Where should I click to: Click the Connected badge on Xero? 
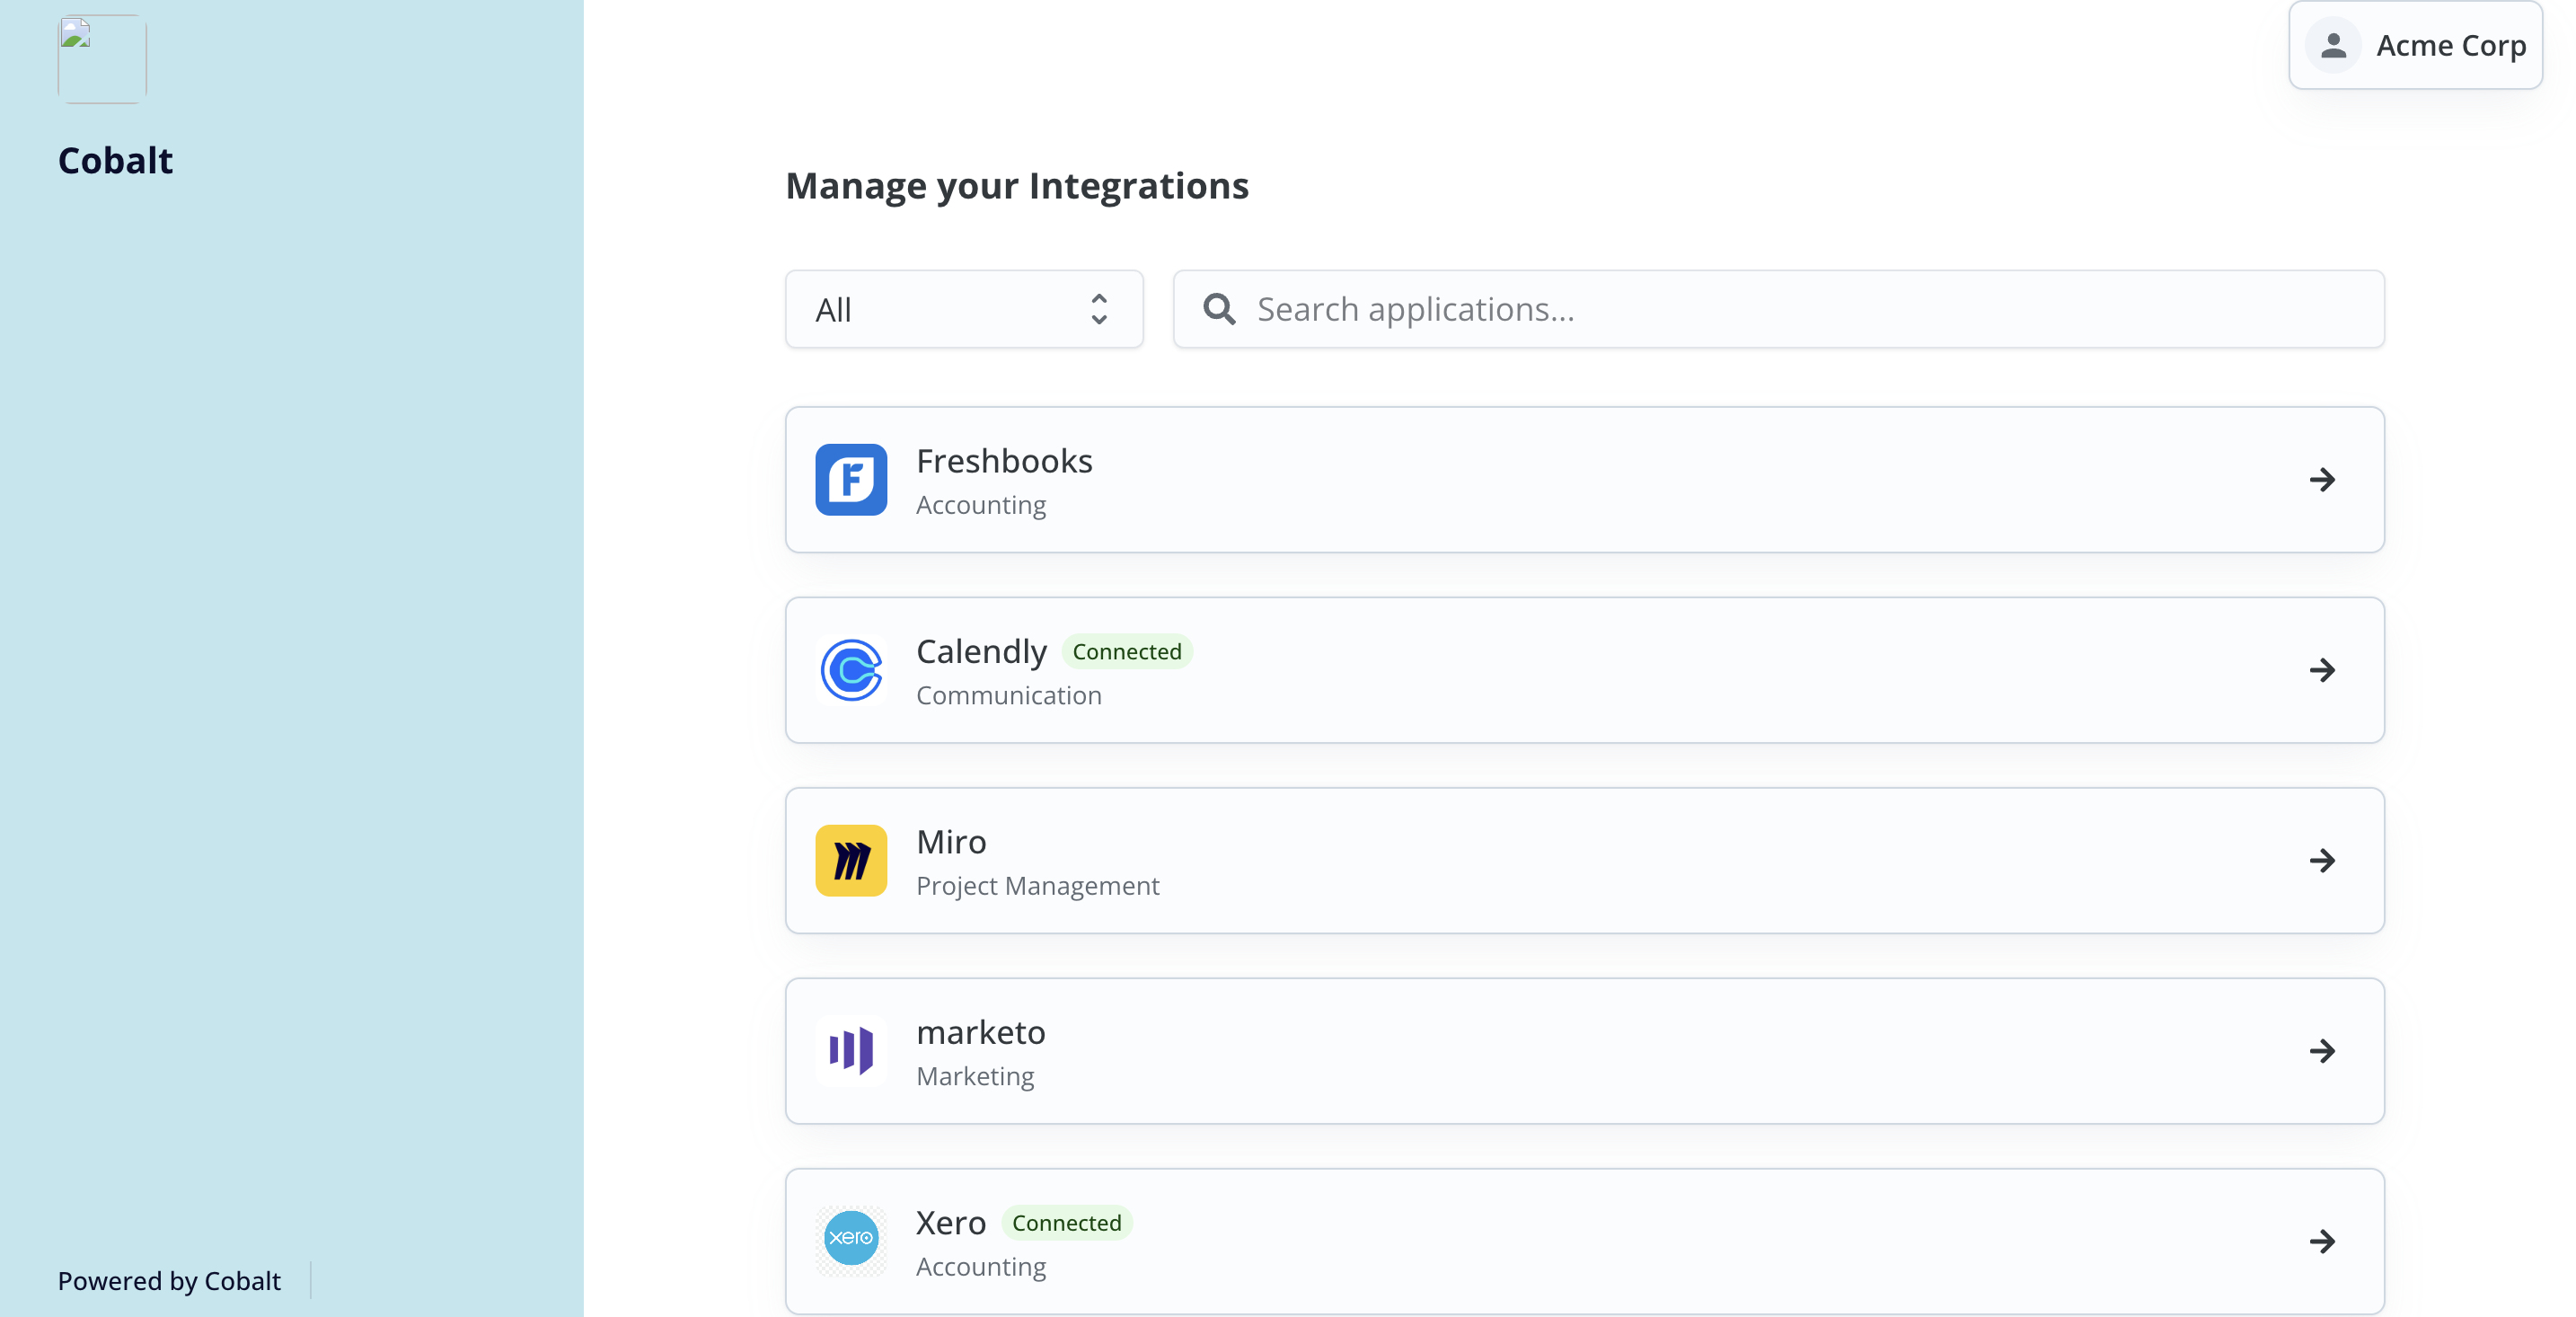(x=1066, y=1222)
